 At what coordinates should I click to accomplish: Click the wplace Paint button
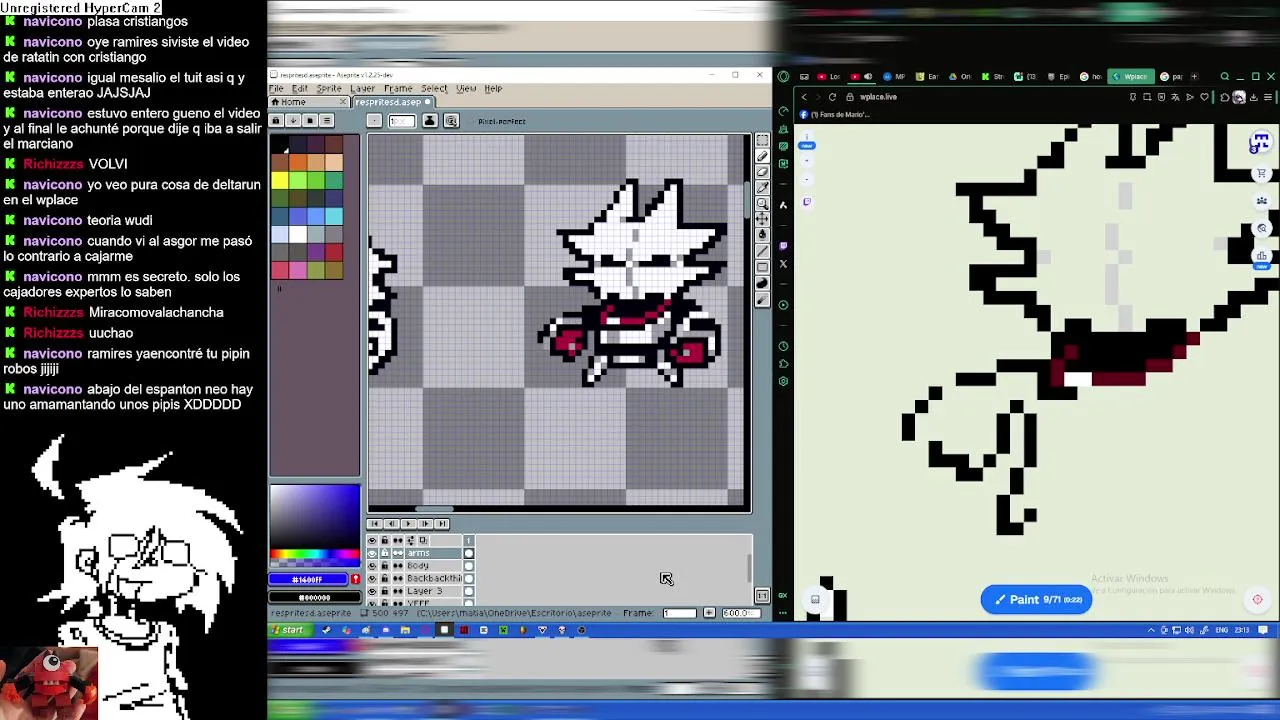[x=1036, y=599]
